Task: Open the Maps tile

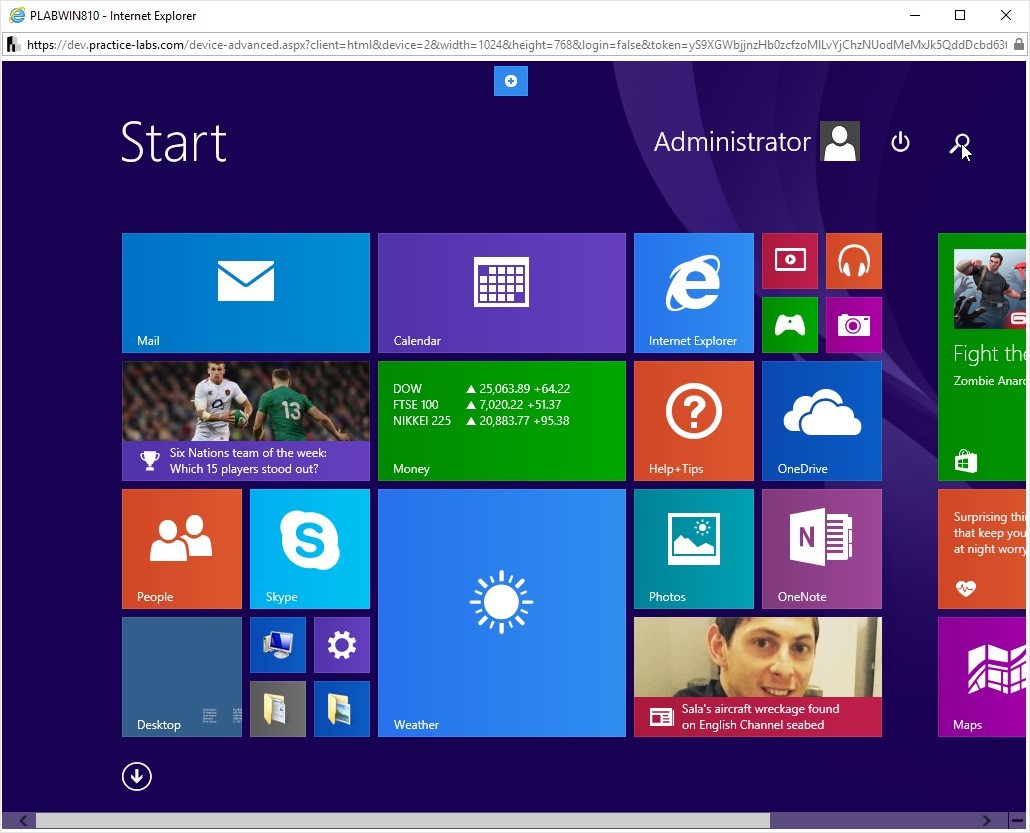Action: (x=982, y=677)
